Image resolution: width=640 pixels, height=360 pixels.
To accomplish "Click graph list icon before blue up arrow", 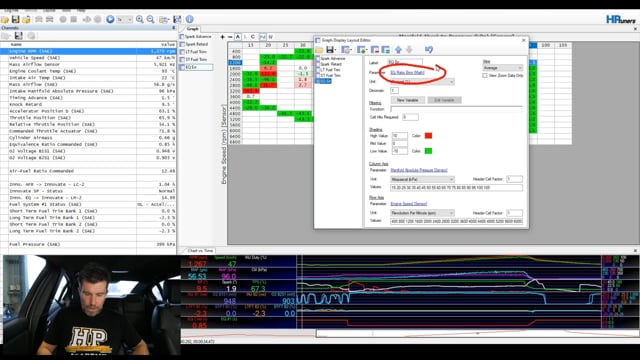I will 385,50.
